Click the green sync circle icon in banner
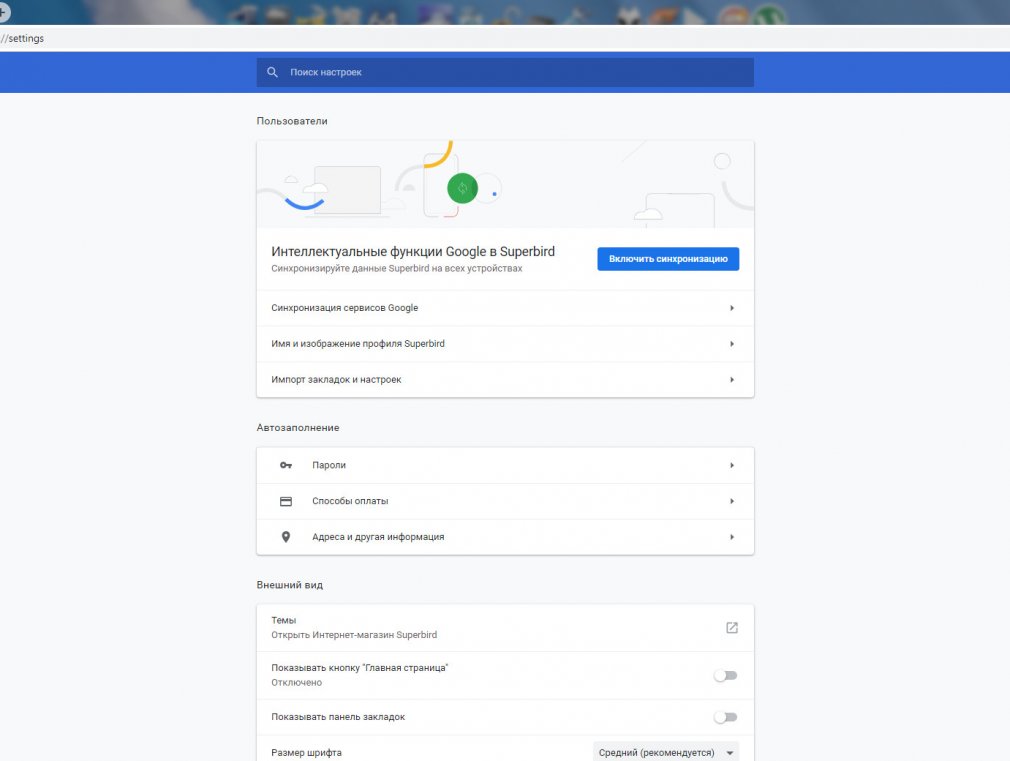 click(462, 188)
